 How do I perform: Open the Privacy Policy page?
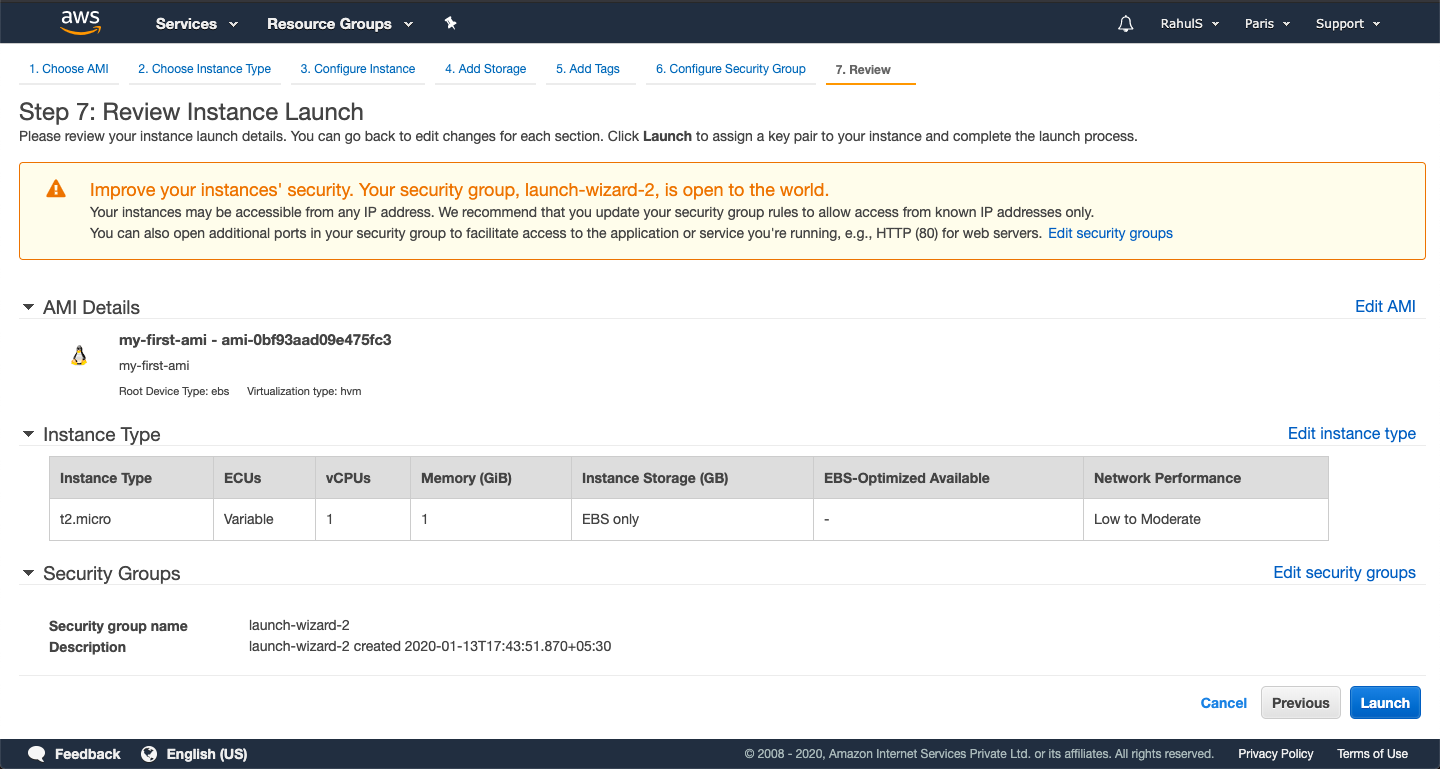1276,753
